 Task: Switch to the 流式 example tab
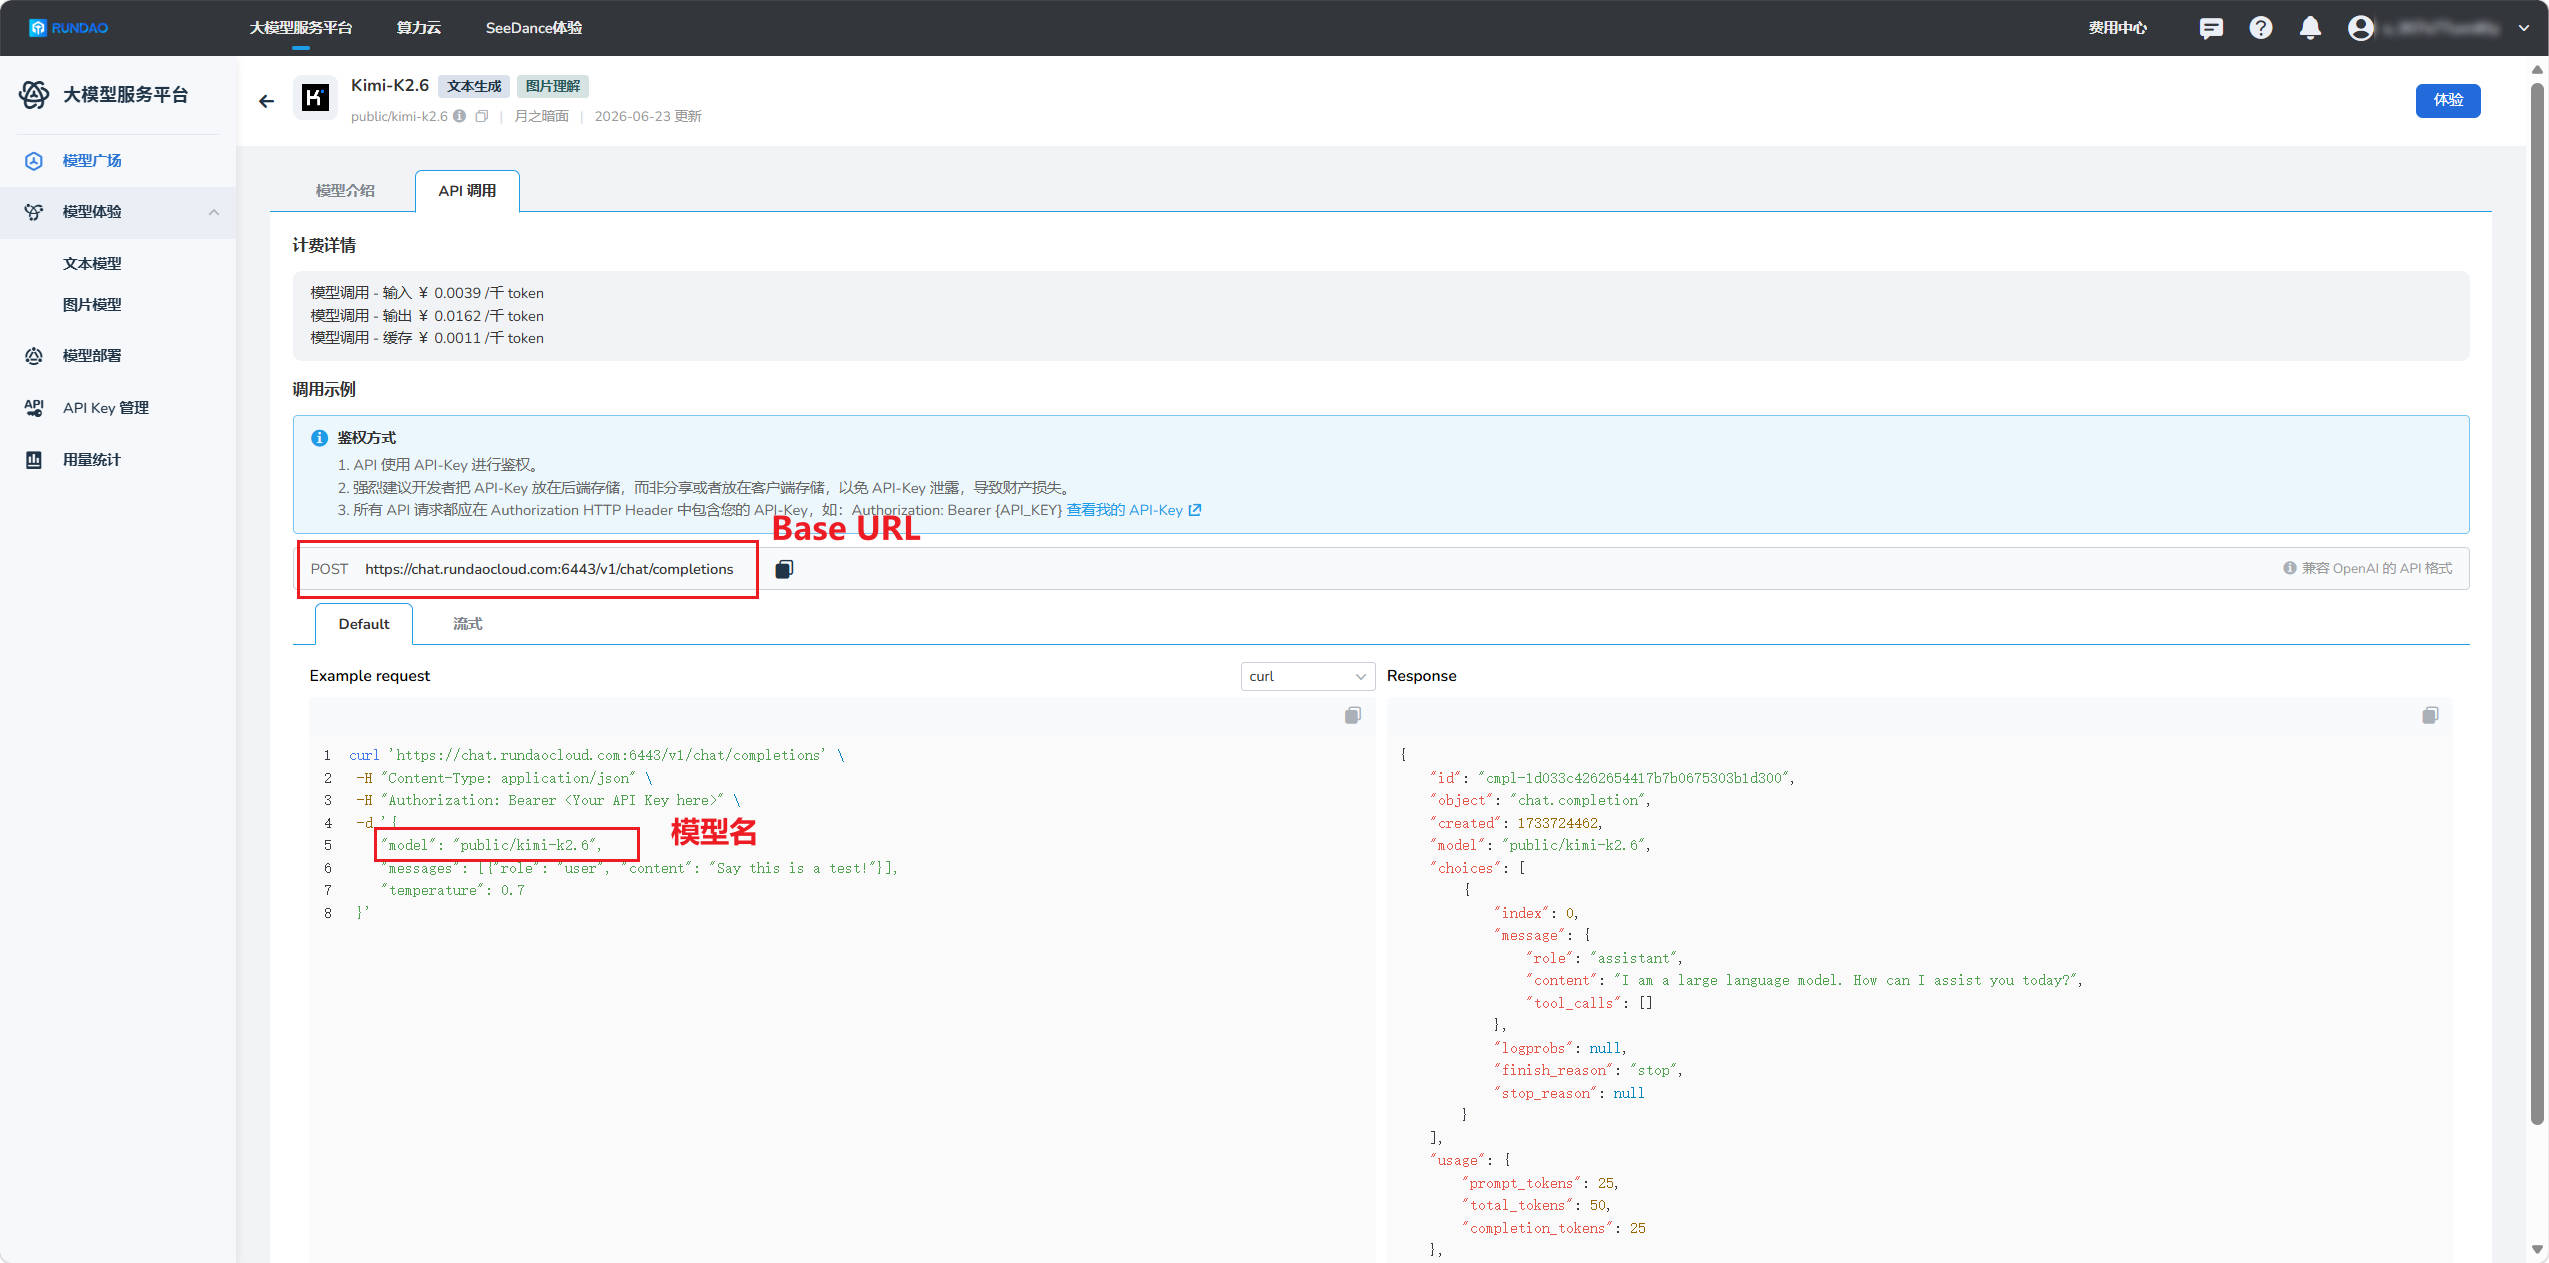467,624
